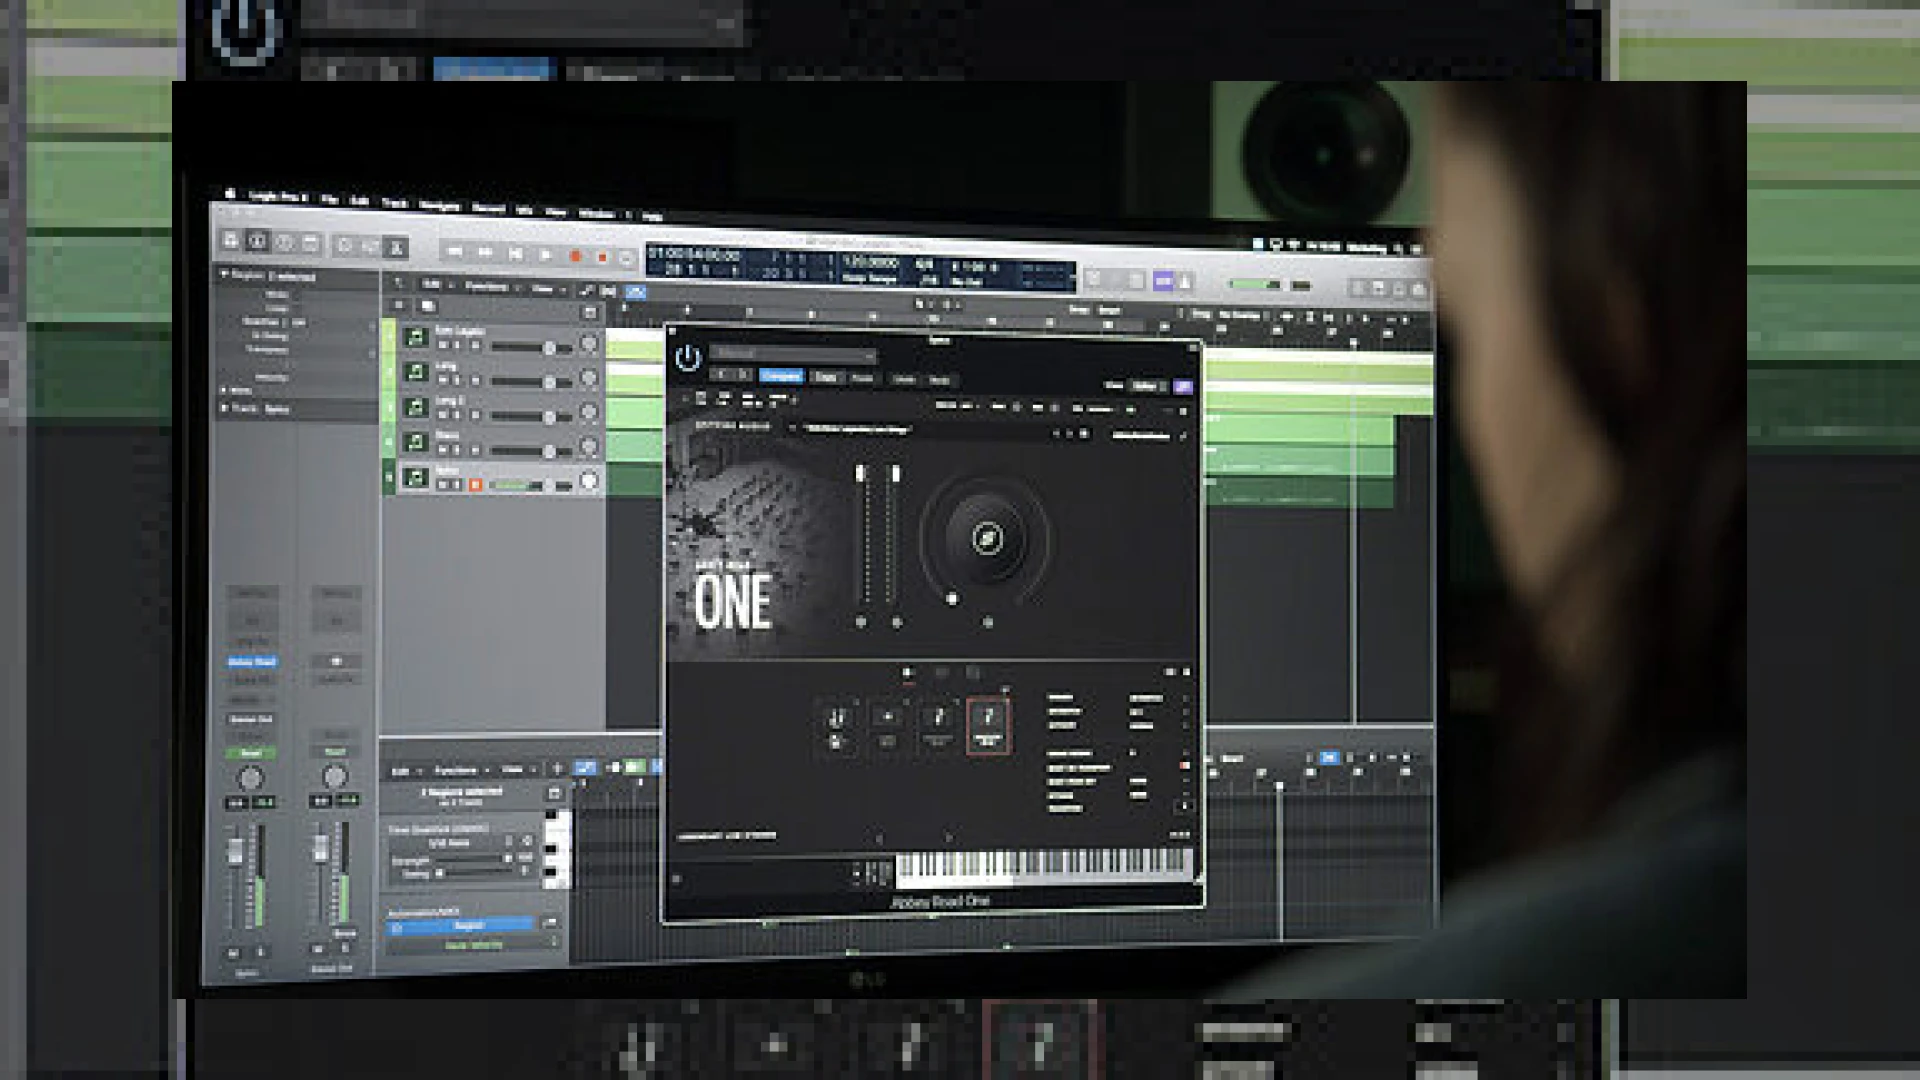The width and height of the screenshot is (1920, 1080).
Task: Click the Play transport button
Action: [x=545, y=255]
